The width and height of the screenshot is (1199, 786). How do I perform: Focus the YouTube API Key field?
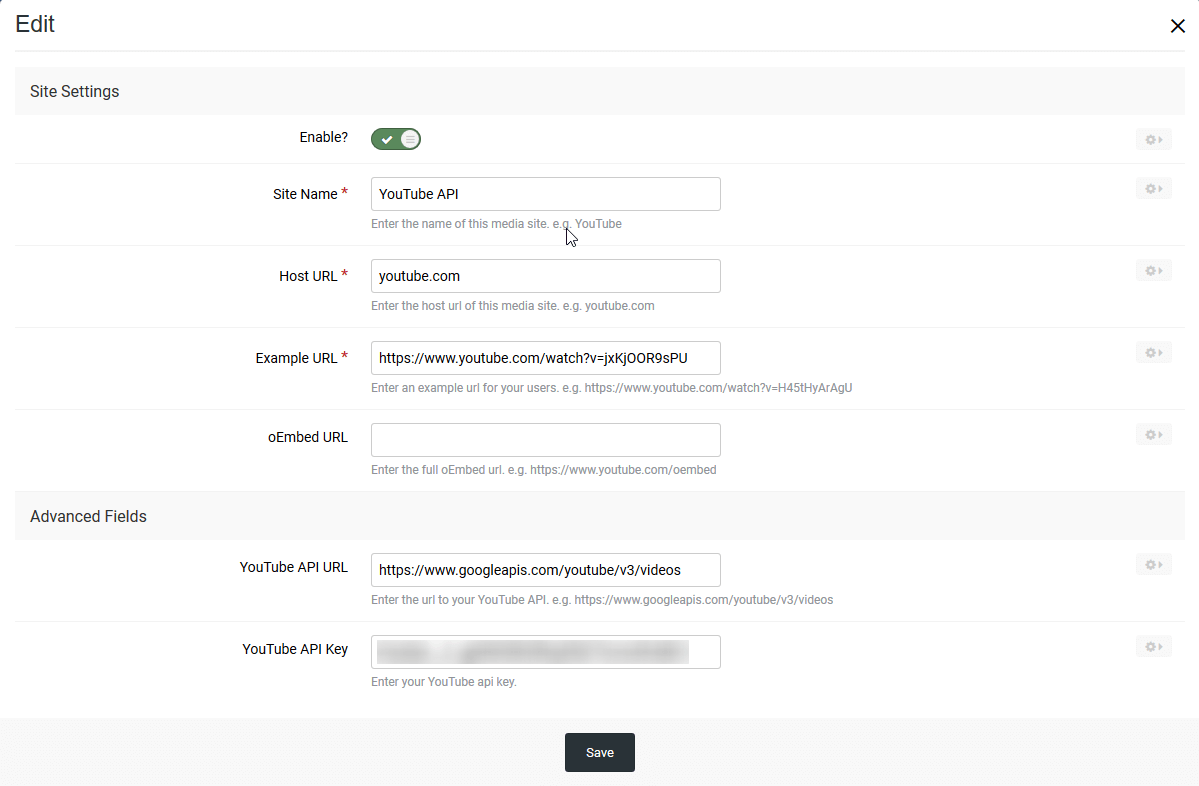[545, 652]
